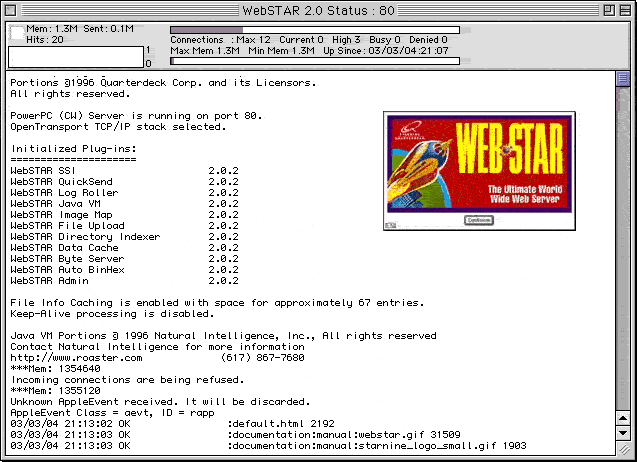Viewport: 637px width, 462px height.
Task: Click the 'Min Mem 1.3M' readout
Action: coord(281,51)
